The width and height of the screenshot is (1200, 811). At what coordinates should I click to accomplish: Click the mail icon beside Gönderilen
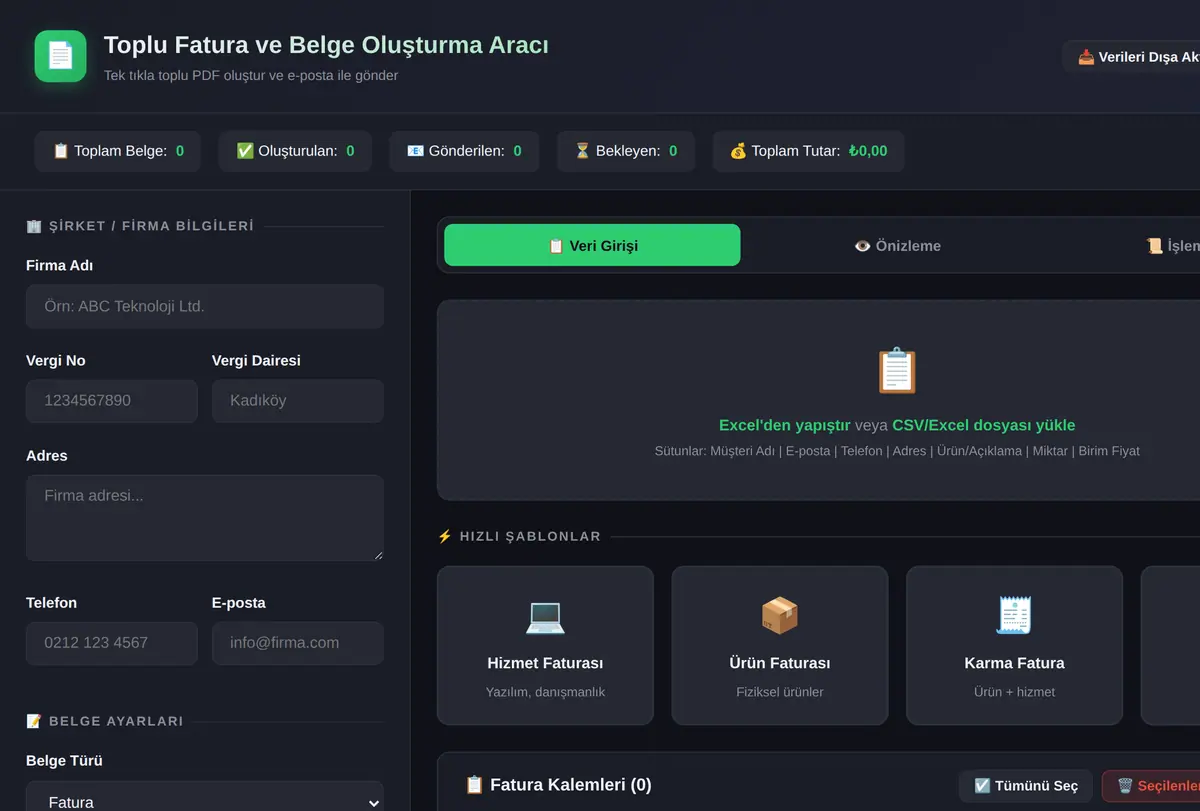point(415,151)
